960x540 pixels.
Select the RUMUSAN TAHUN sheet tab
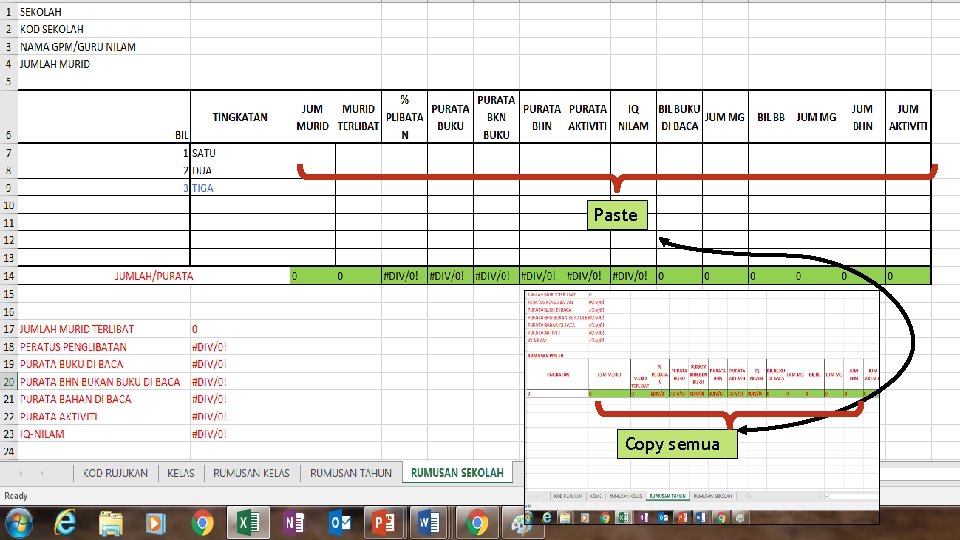[350, 473]
